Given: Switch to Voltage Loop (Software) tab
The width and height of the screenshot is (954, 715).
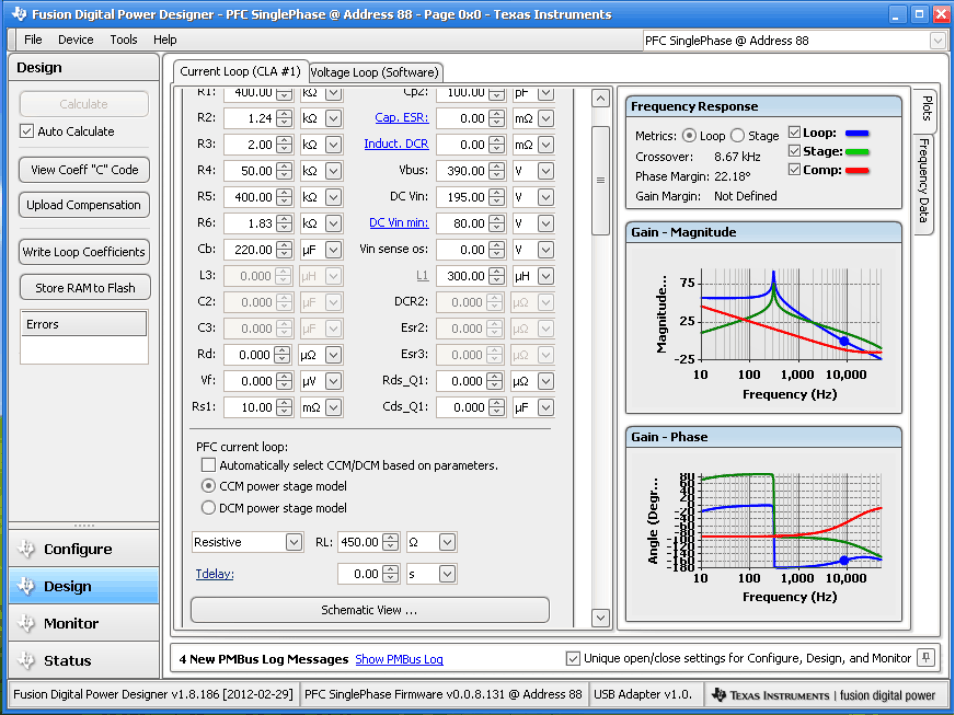Looking at the screenshot, I should [374, 72].
